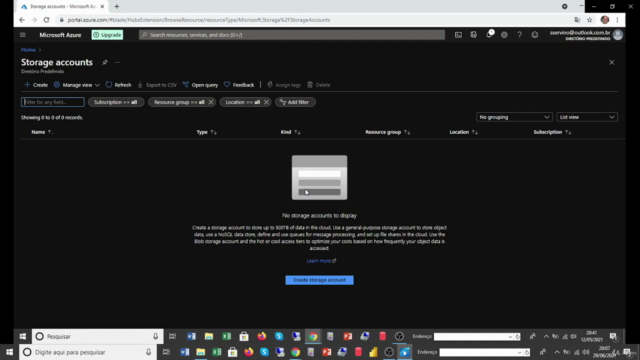640x360 pixels.
Task: Open Task View beside the Pesquisar box
Action: [173, 336]
